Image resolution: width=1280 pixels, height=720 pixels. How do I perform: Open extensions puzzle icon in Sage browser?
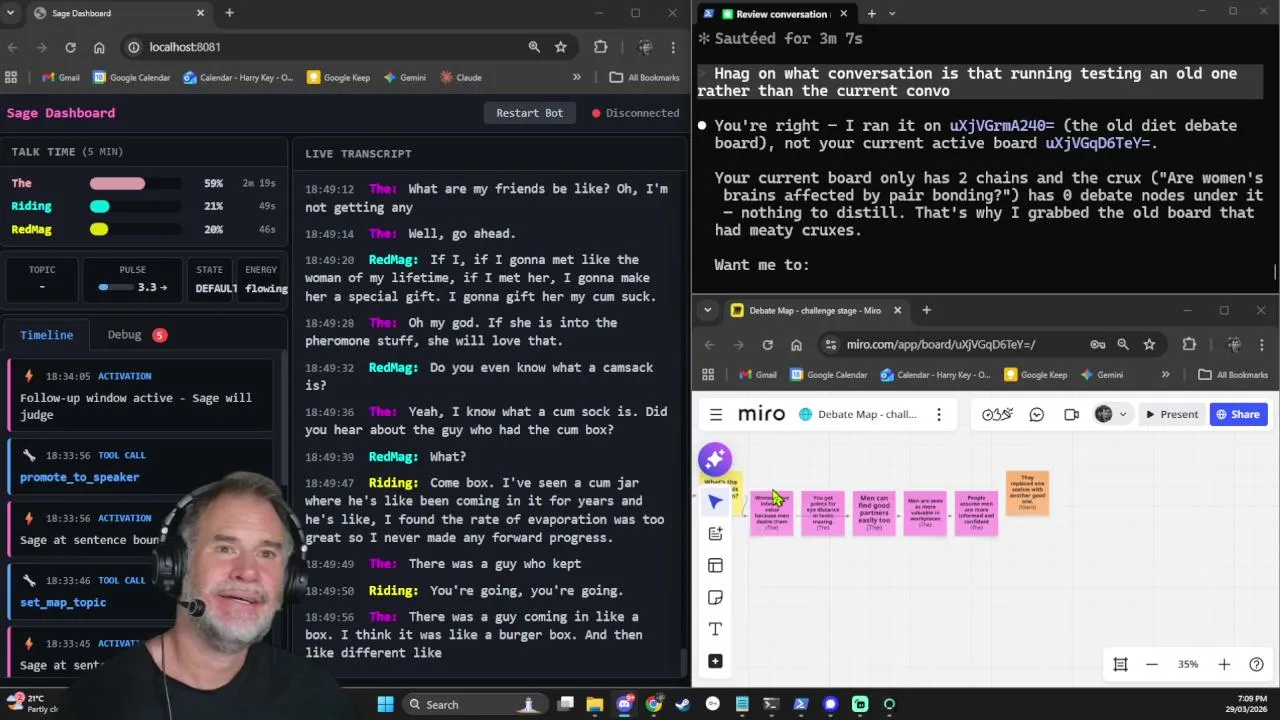(x=600, y=47)
